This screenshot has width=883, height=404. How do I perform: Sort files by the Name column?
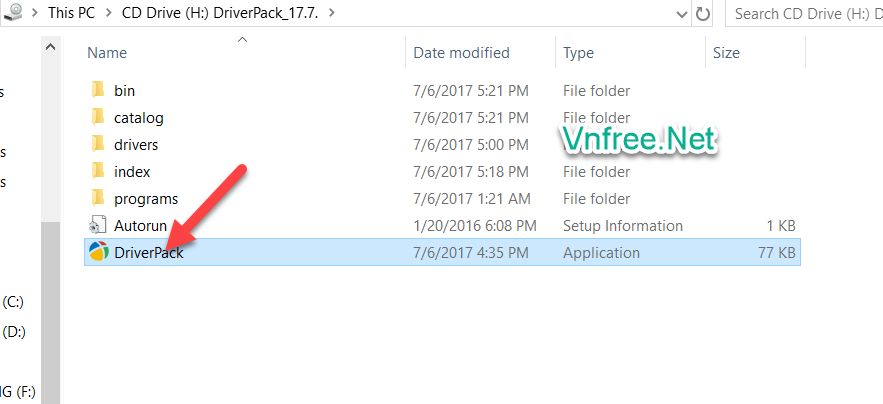108,53
